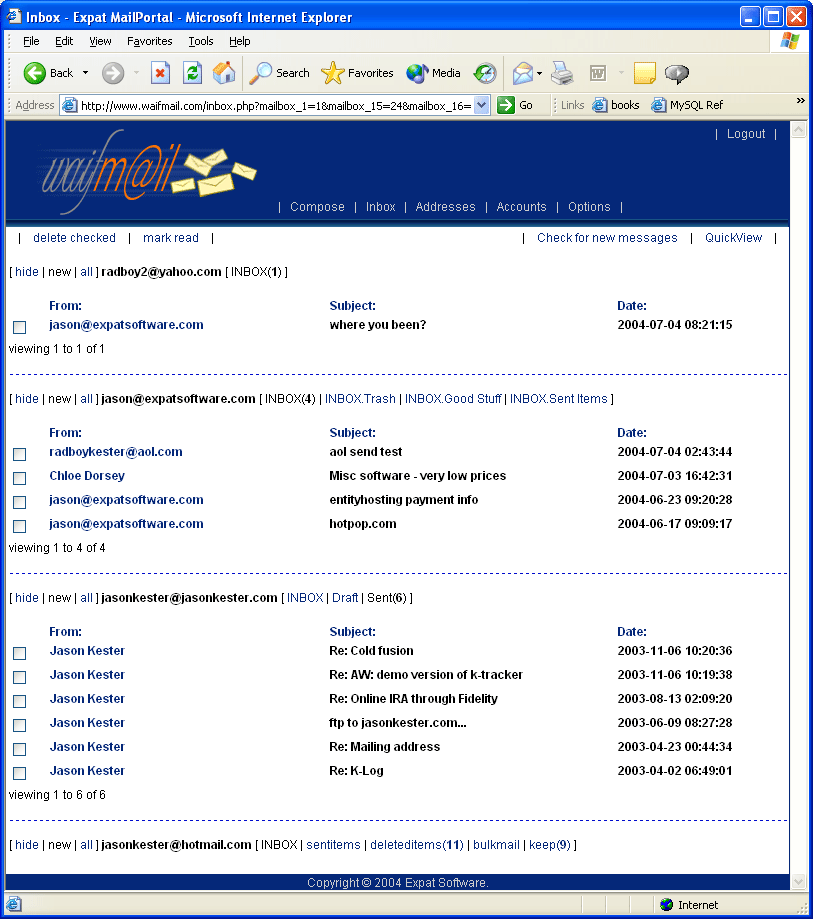
Task: Open the Messenger speech bubble icon
Action: pos(676,73)
